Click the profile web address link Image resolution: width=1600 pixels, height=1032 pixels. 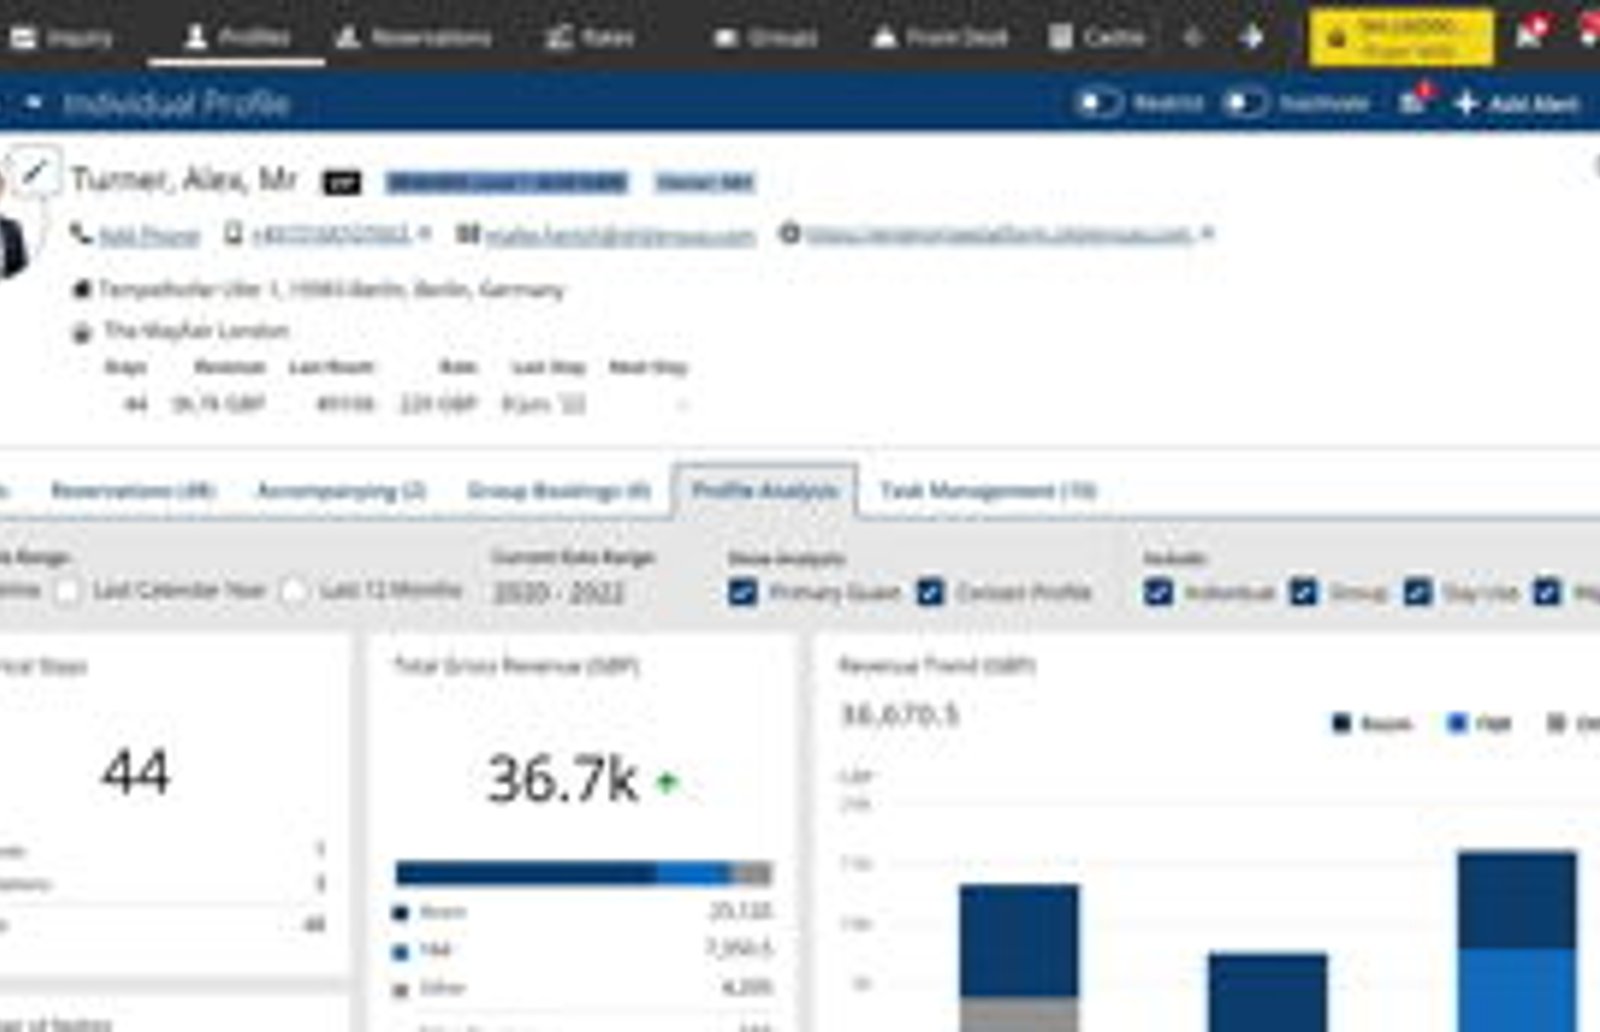999,234
